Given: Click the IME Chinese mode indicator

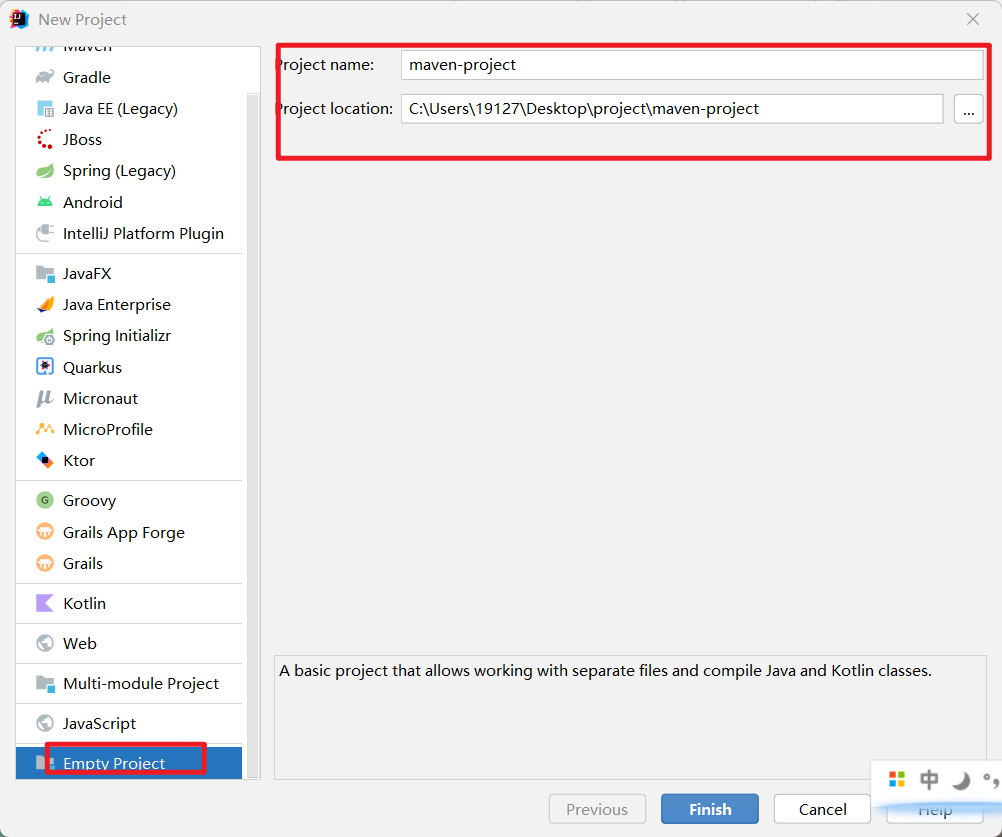Looking at the screenshot, I should [x=929, y=779].
